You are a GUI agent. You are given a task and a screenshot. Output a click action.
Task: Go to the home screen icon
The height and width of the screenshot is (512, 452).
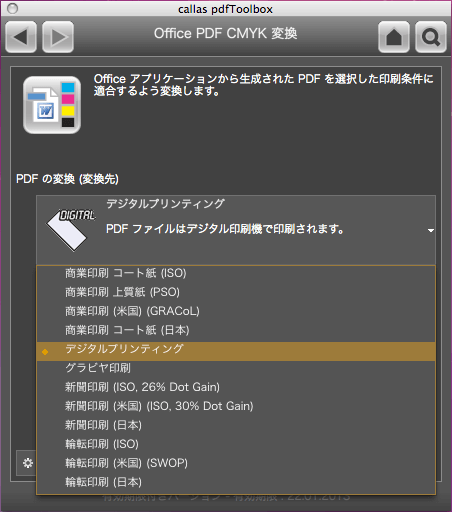[x=394, y=37]
